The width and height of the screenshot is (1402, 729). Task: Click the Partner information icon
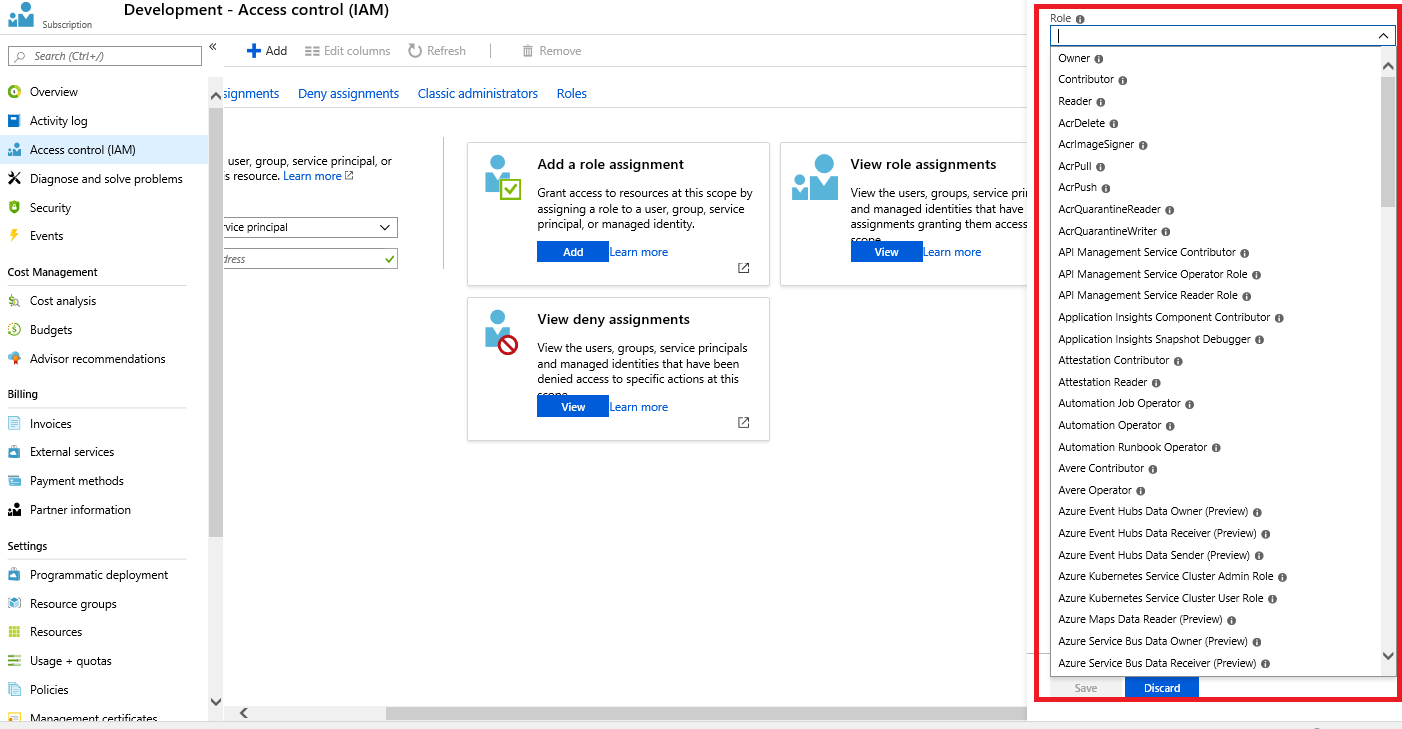(14, 510)
